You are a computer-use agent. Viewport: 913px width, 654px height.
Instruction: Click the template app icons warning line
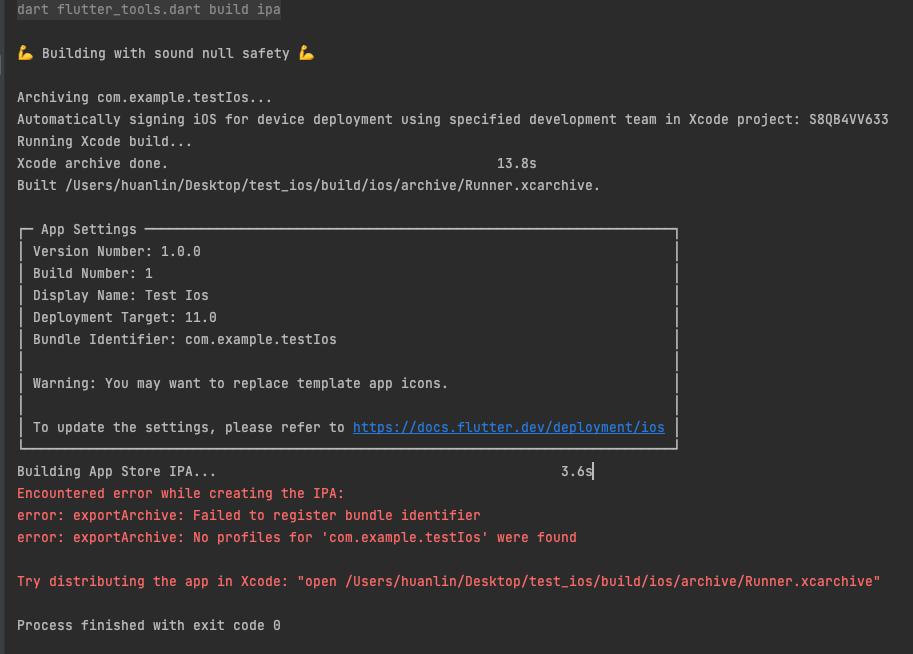click(240, 384)
